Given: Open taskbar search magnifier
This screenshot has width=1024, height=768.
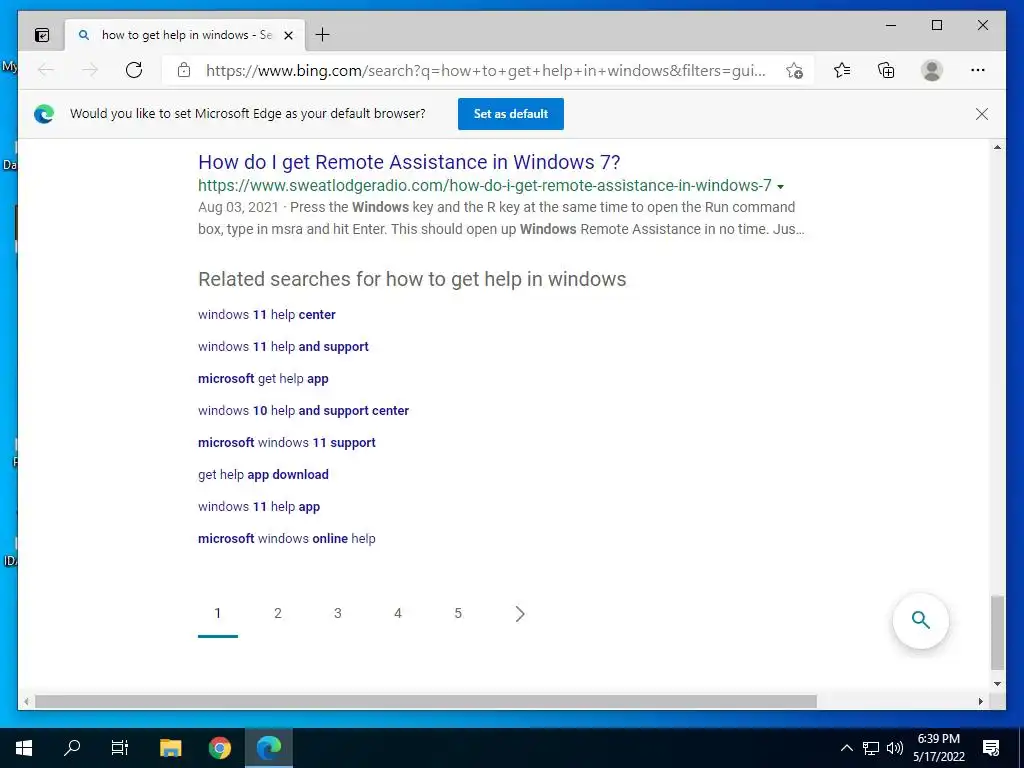Looking at the screenshot, I should 72,748.
